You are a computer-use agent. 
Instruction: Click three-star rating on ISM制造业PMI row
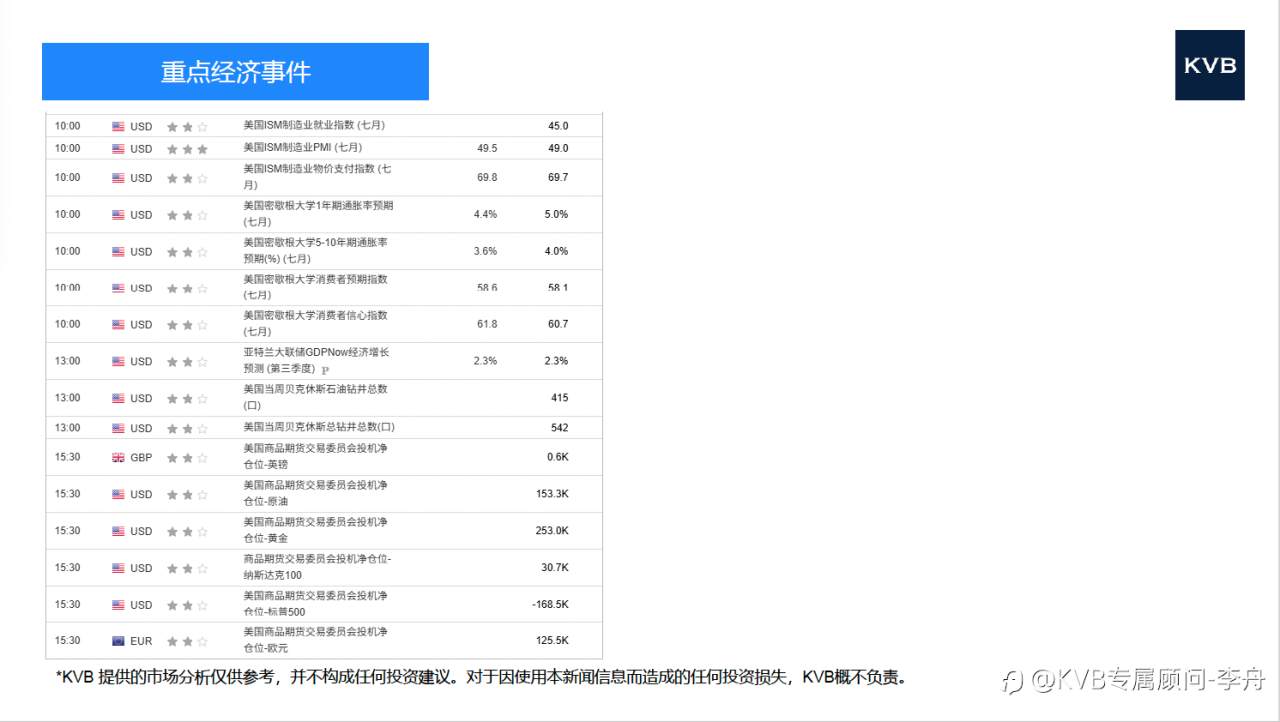[187, 149]
